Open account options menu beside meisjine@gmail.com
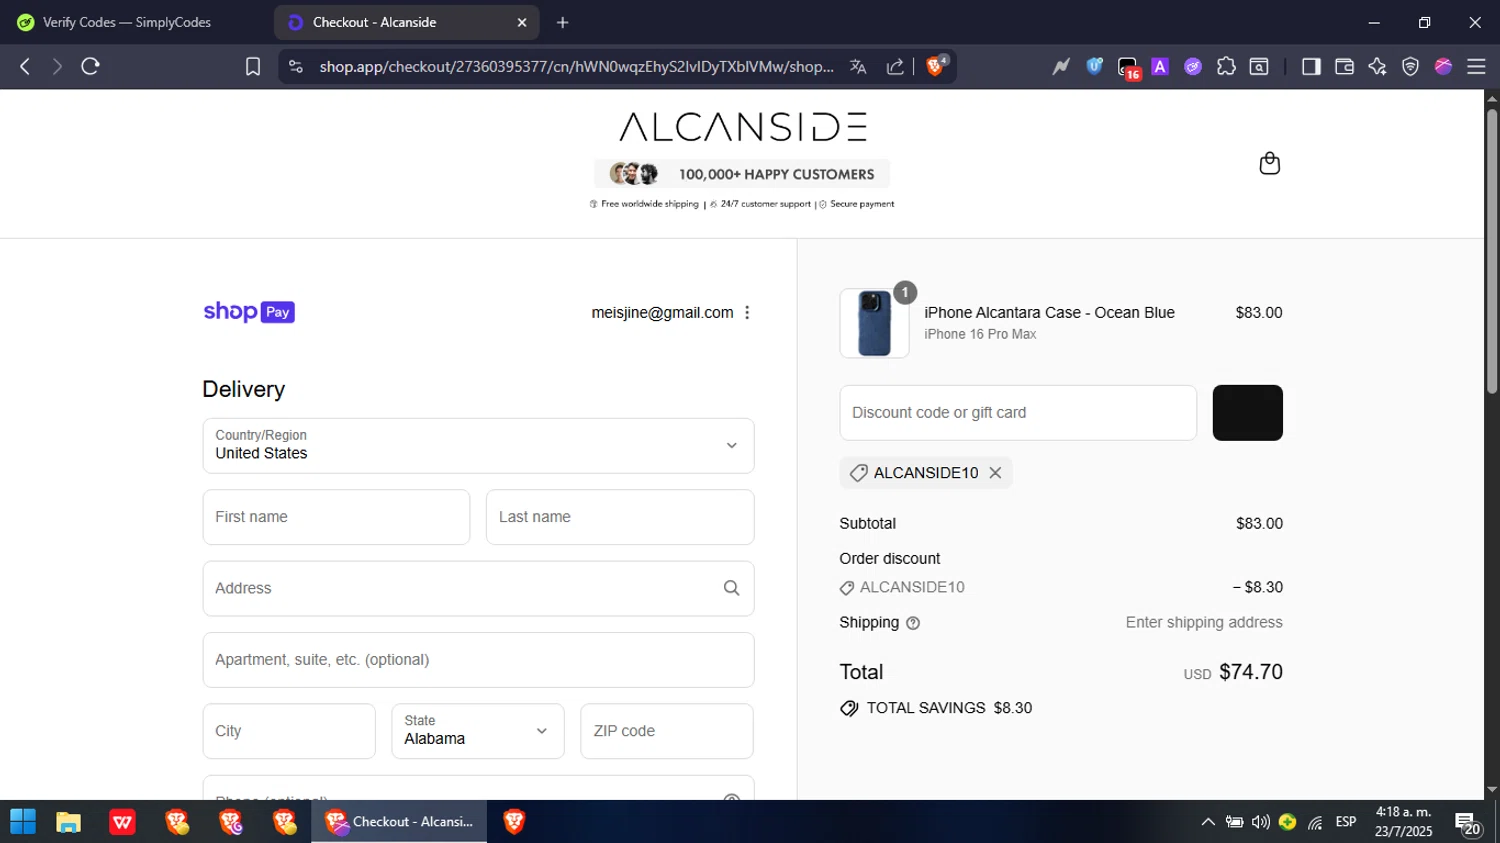The height and width of the screenshot is (843, 1500). 747,313
